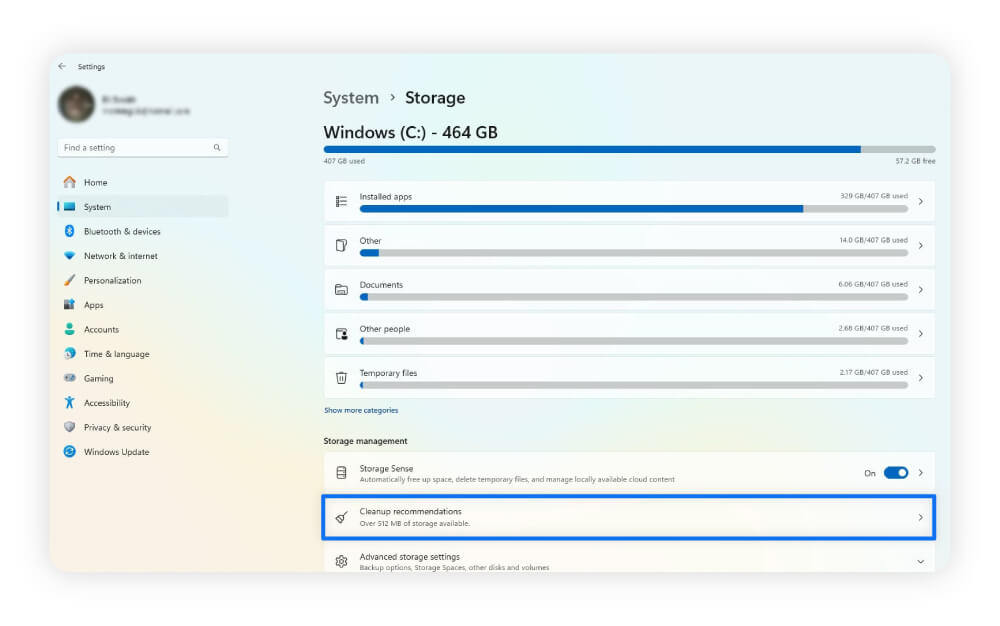This screenshot has height=626, width=1000.
Task: Click the Apps icon in sidebar
Action: 70,305
